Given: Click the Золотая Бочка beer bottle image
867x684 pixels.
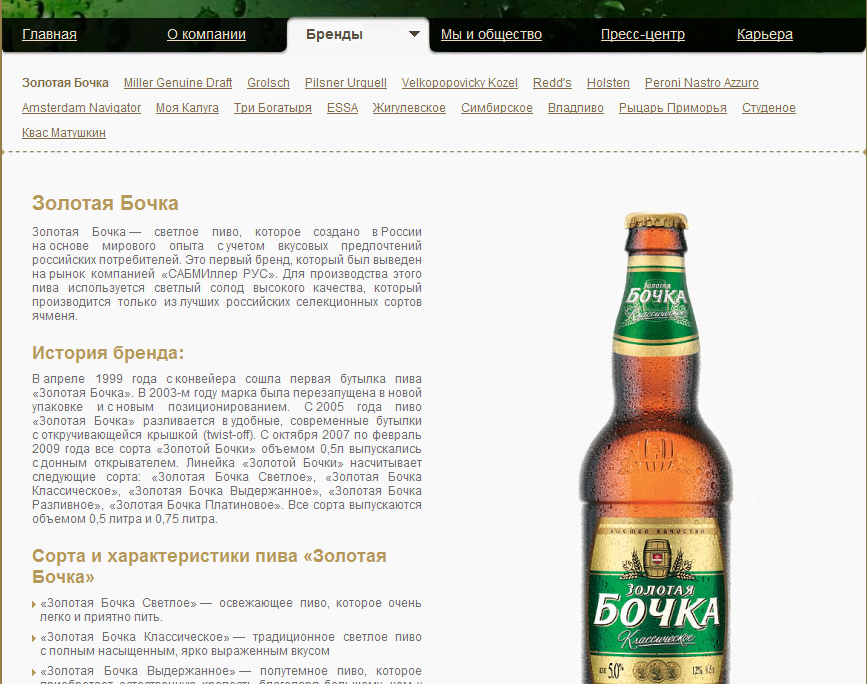Looking at the screenshot, I should (656, 448).
